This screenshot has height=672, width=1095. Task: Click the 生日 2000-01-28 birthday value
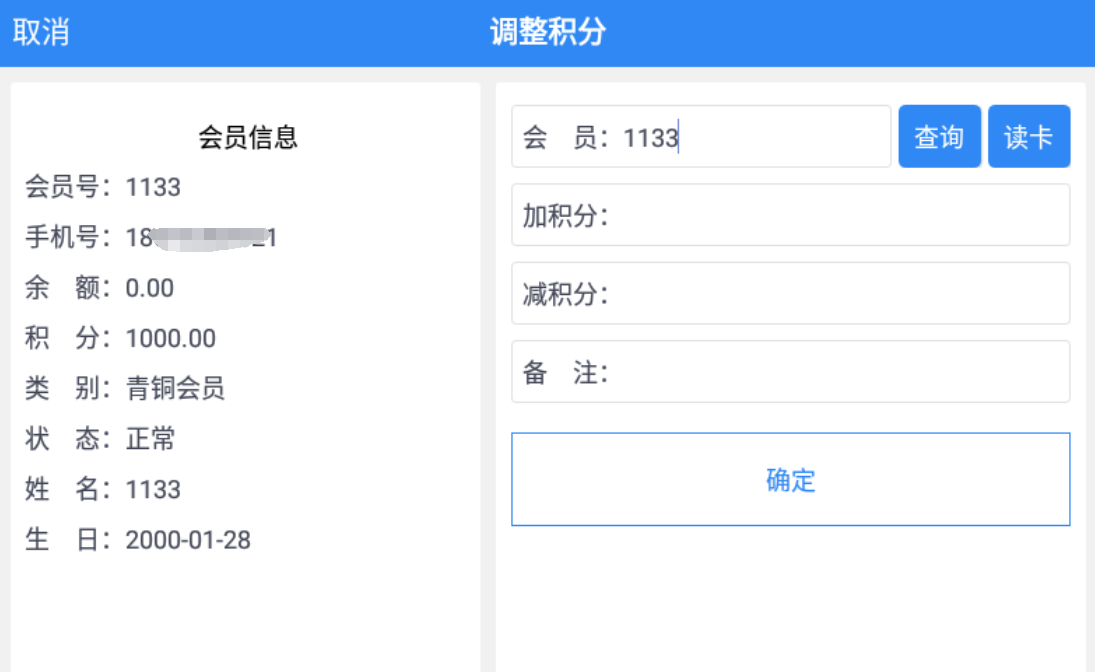pos(188,540)
